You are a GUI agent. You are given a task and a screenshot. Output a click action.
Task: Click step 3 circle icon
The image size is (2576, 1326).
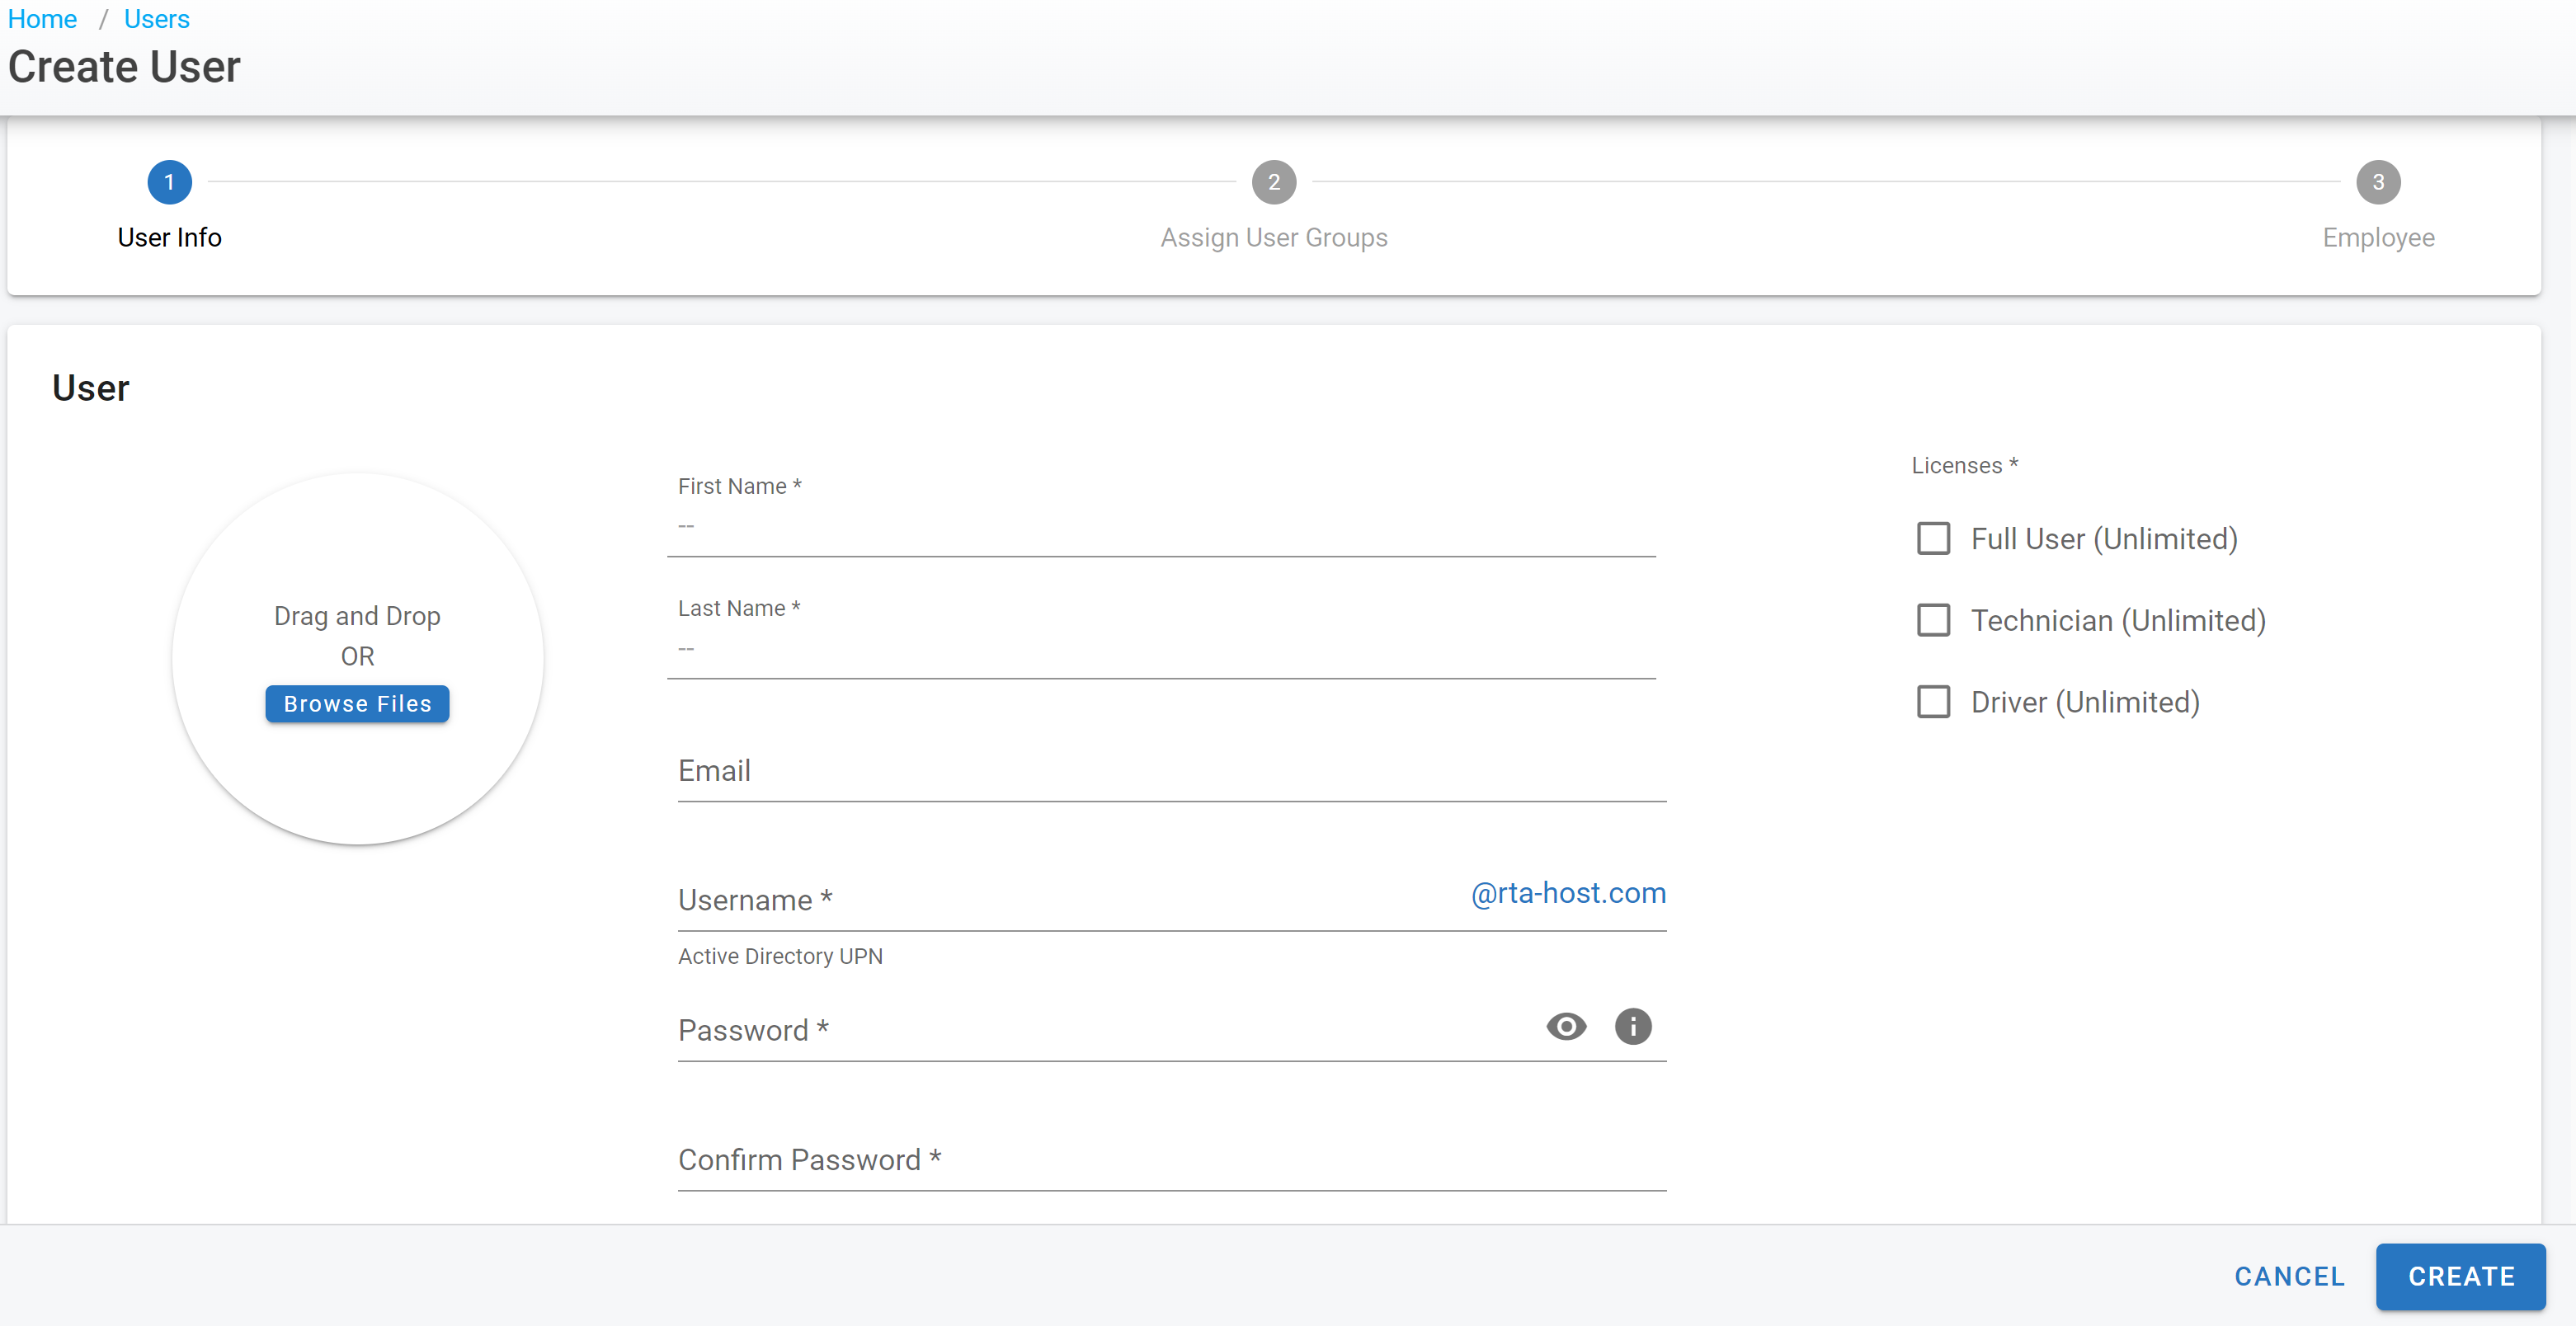coord(2377,182)
